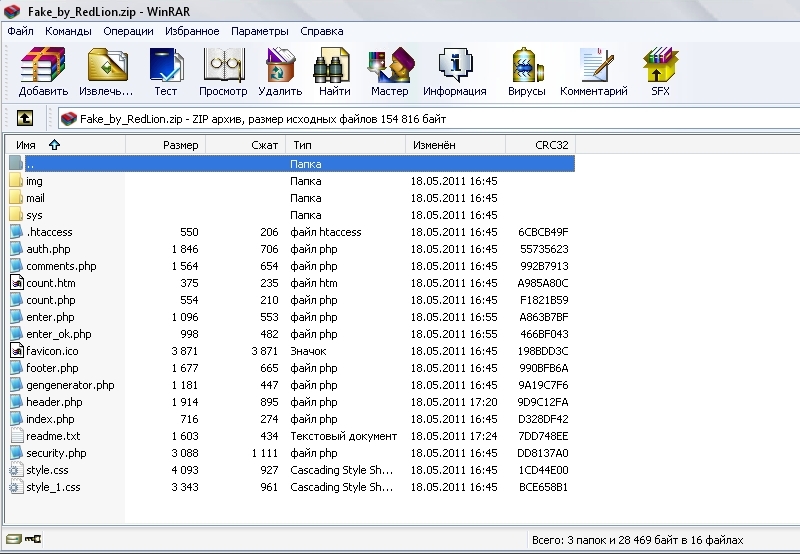Click the size value 4 093
The height and width of the screenshot is (554, 800).
click(185, 470)
